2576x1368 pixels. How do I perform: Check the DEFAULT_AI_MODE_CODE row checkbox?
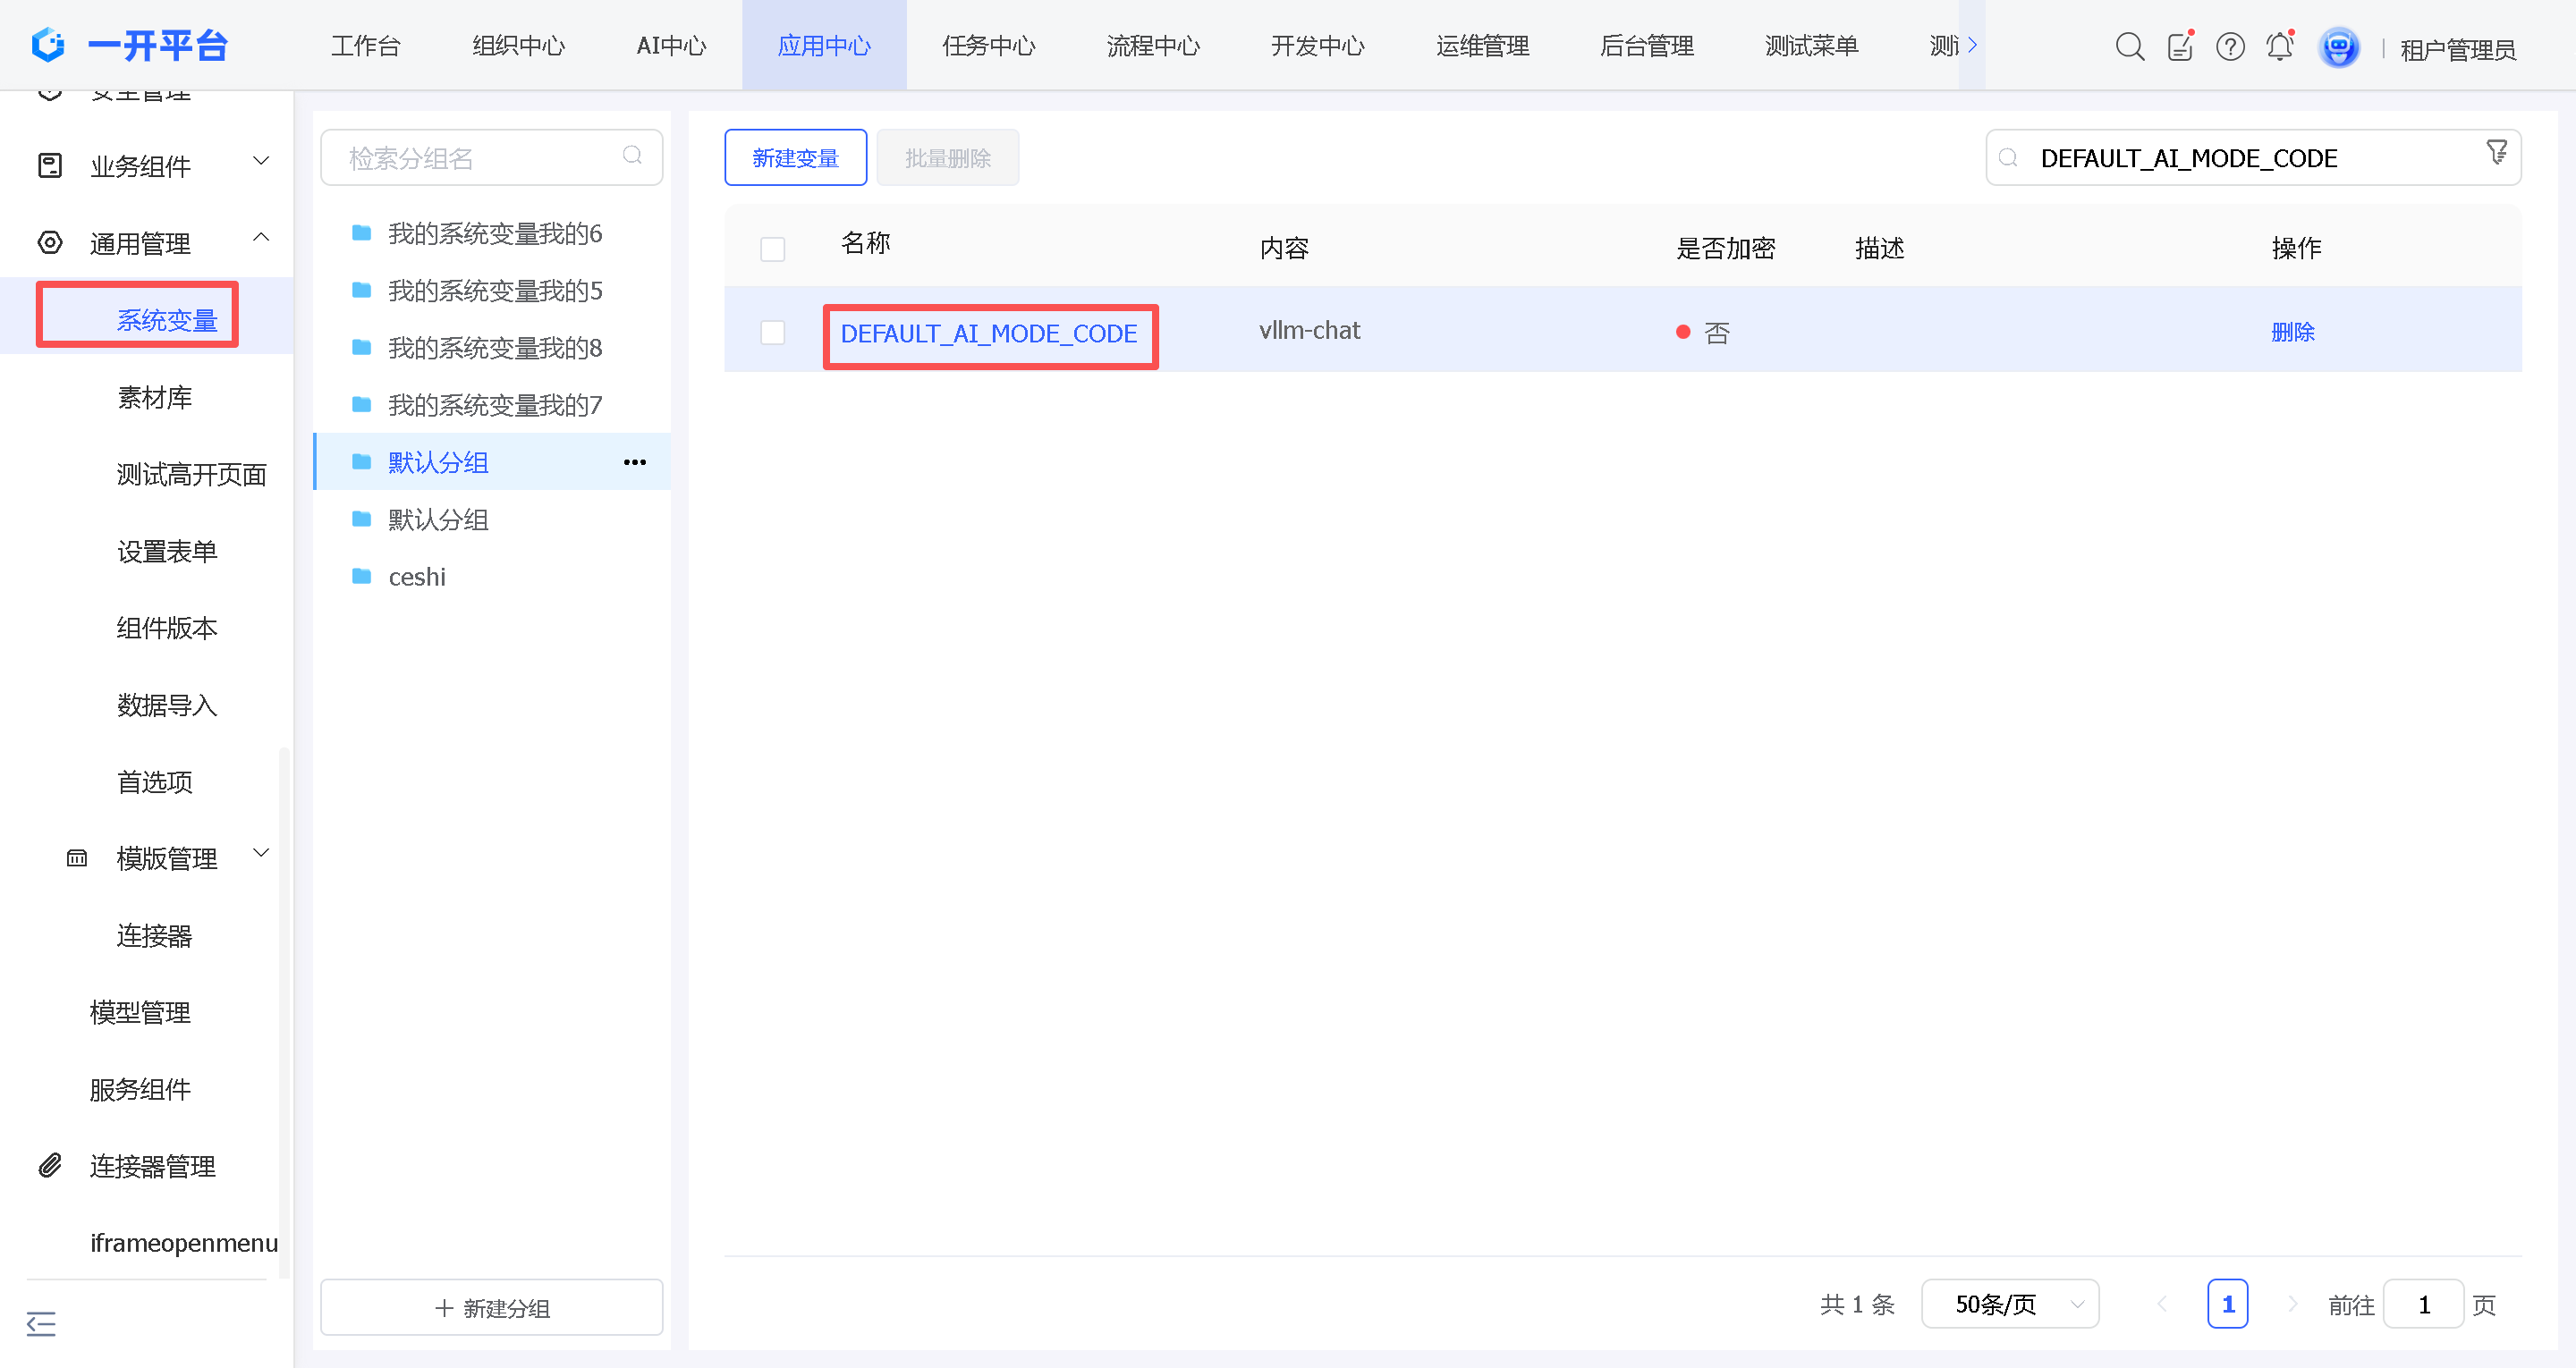[x=772, y=332]
